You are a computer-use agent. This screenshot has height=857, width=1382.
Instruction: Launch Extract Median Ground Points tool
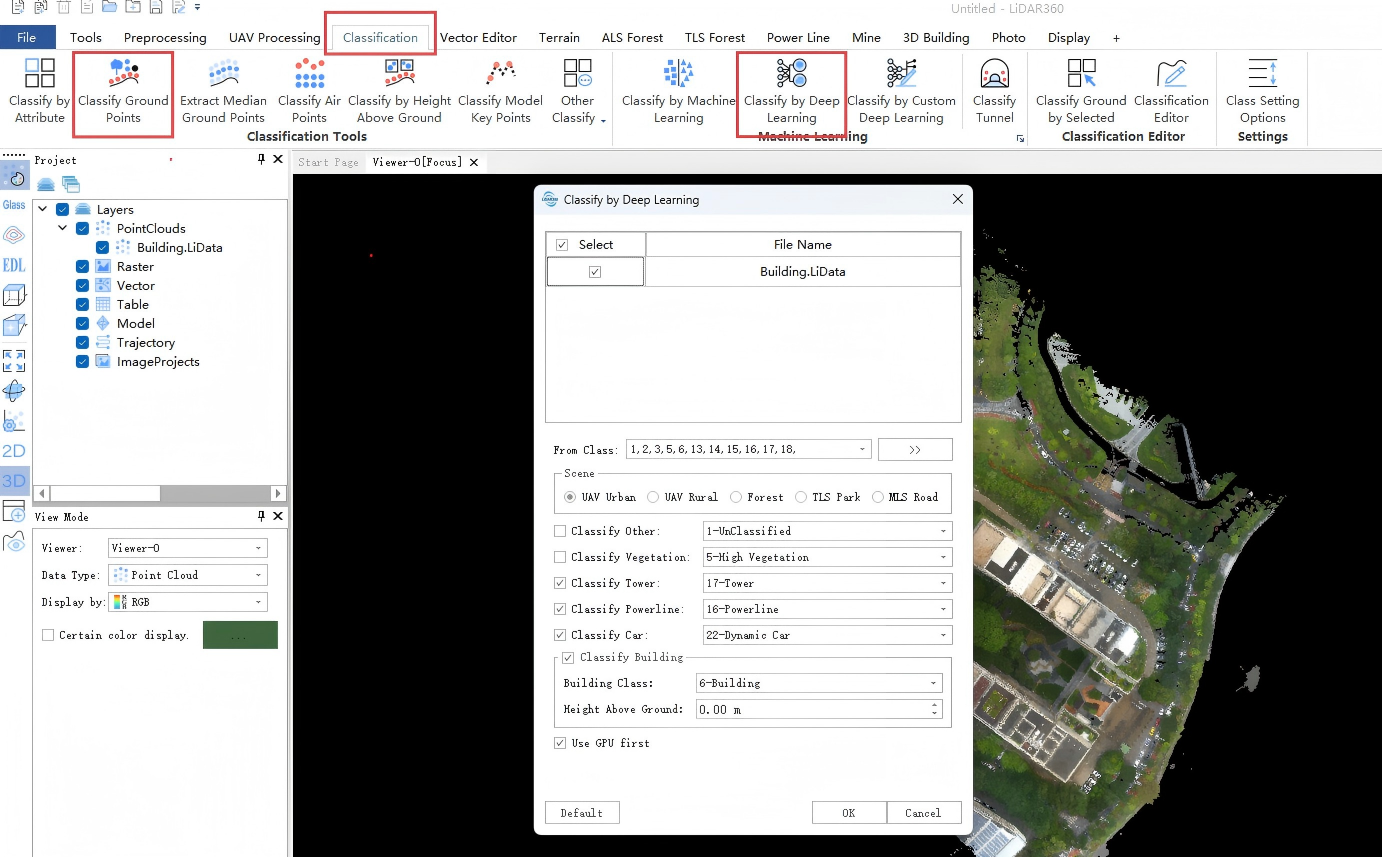(x=223, y=92)
